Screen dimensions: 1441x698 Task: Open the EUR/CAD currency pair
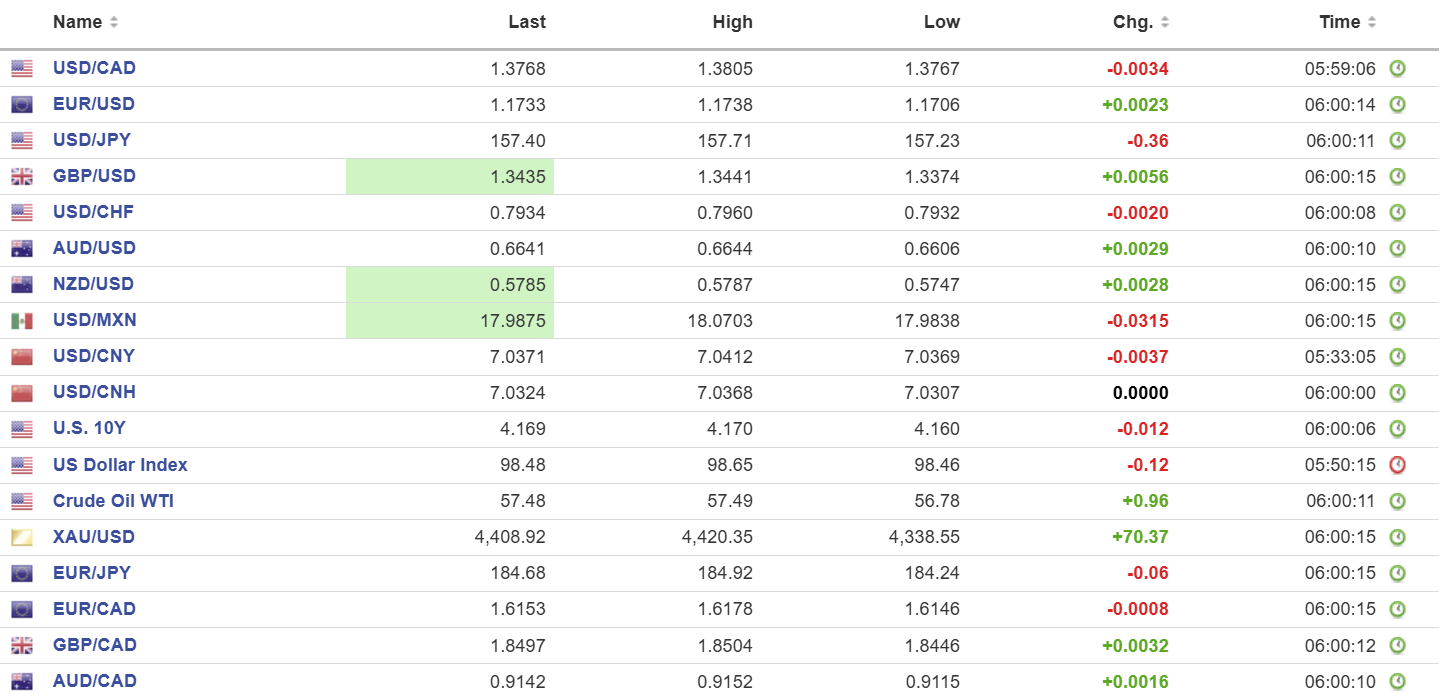pos(94,609)
